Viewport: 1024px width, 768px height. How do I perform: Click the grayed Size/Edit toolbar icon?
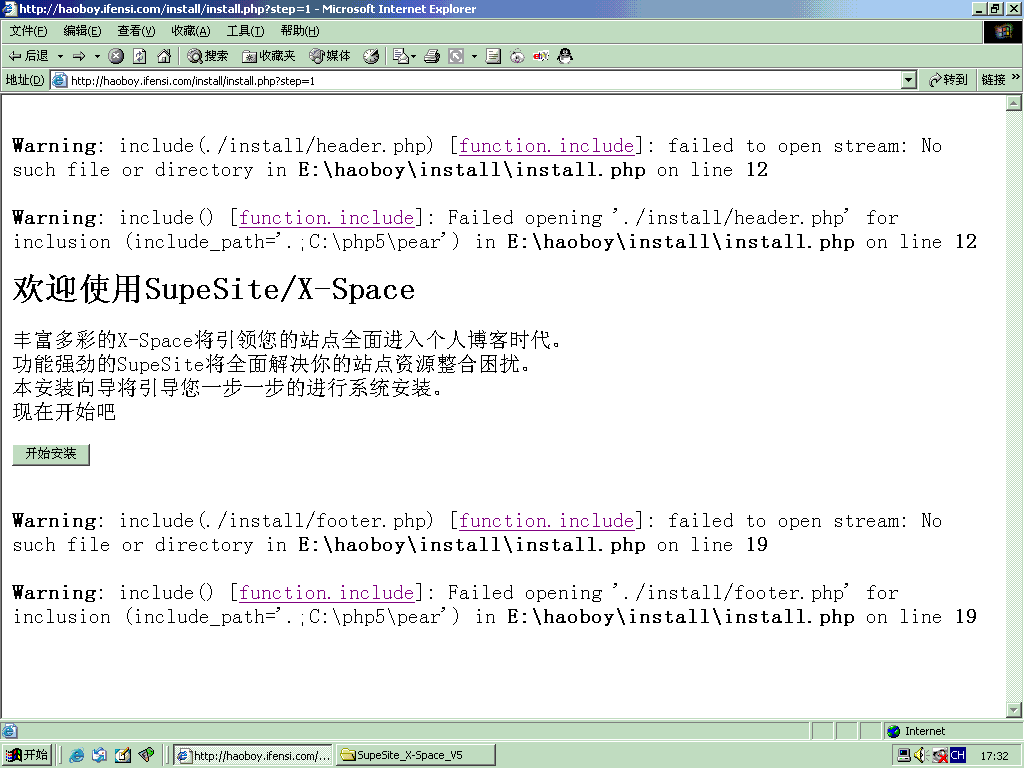pos(456,56)
